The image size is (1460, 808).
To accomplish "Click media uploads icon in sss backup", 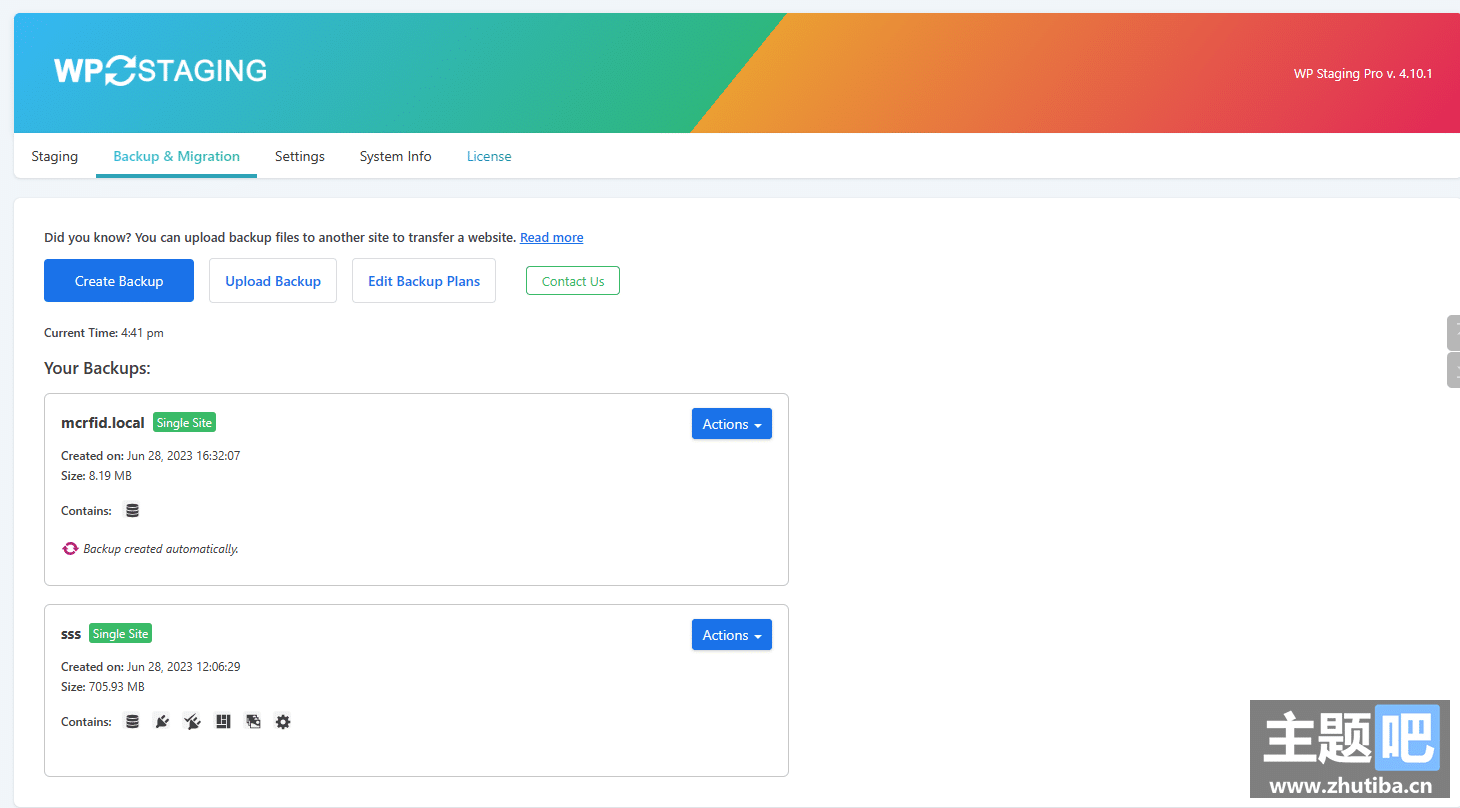I will tap(253, 721).
